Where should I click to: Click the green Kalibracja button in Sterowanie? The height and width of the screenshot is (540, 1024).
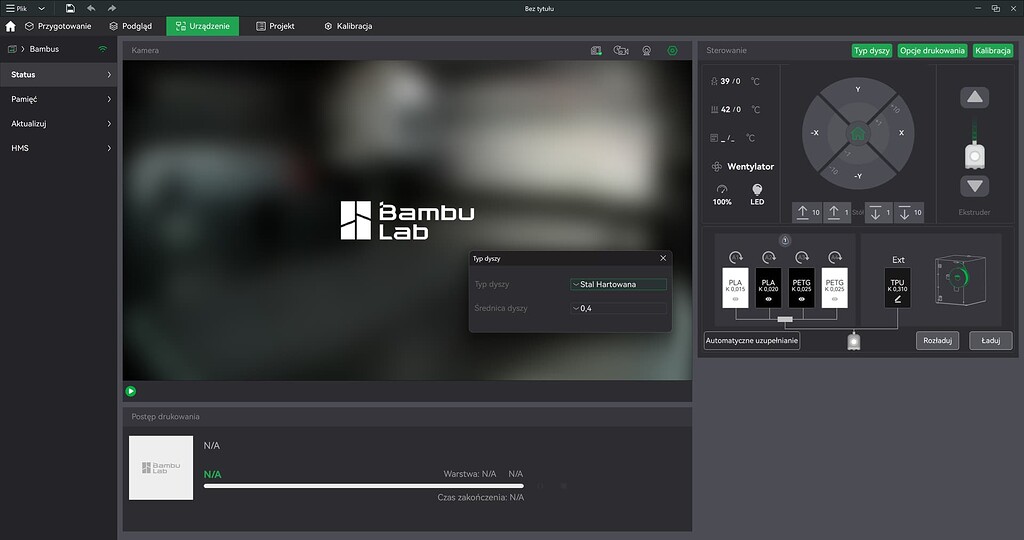993,50
